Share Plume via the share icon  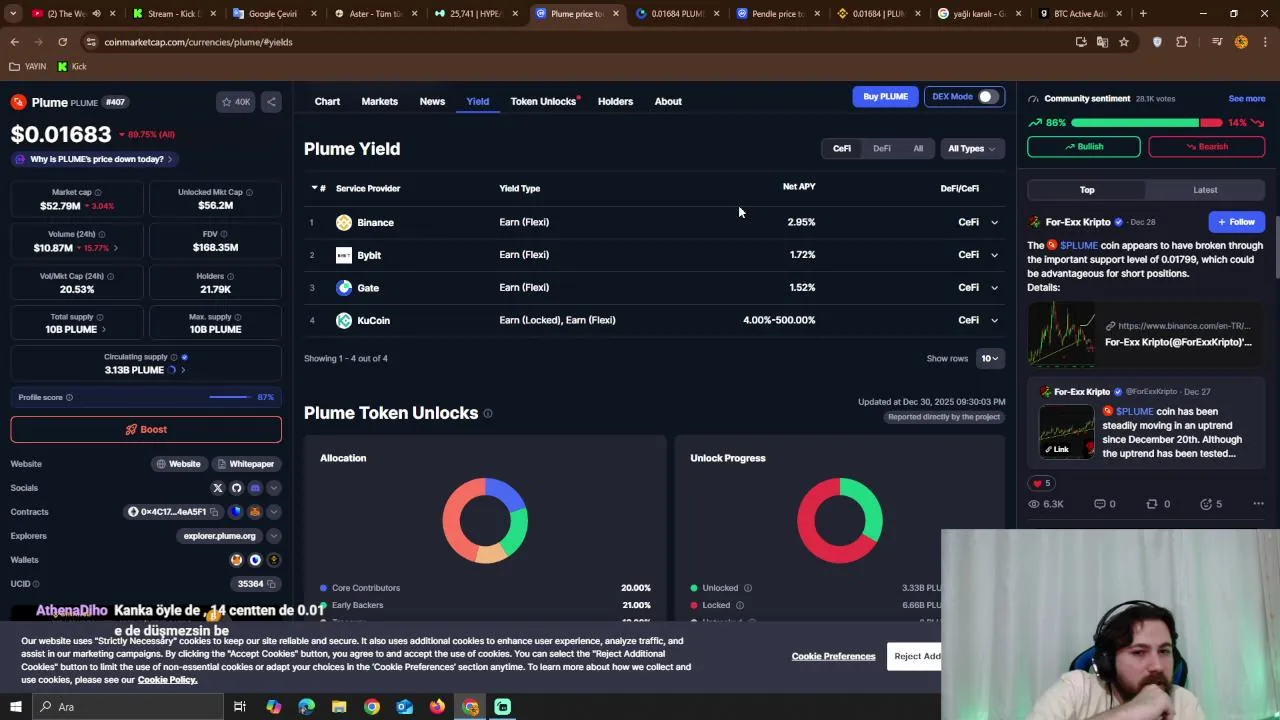point(271,102)
